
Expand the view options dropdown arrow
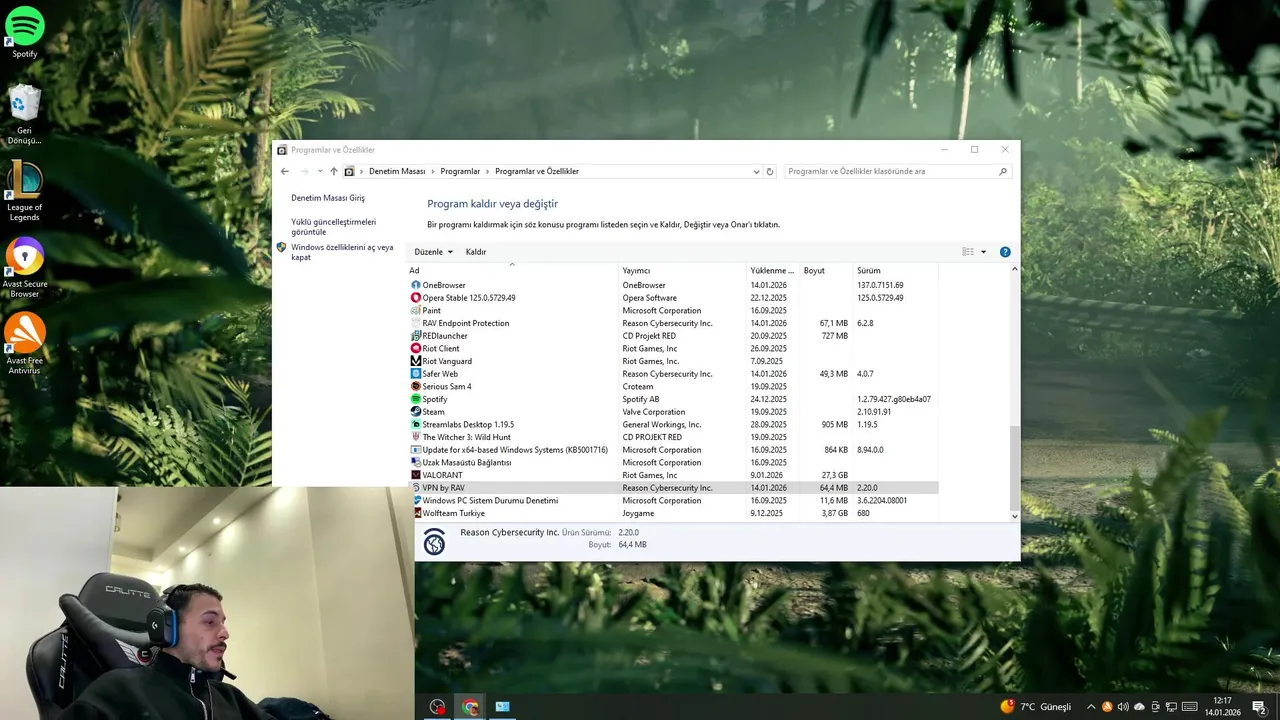click(984, 252)
